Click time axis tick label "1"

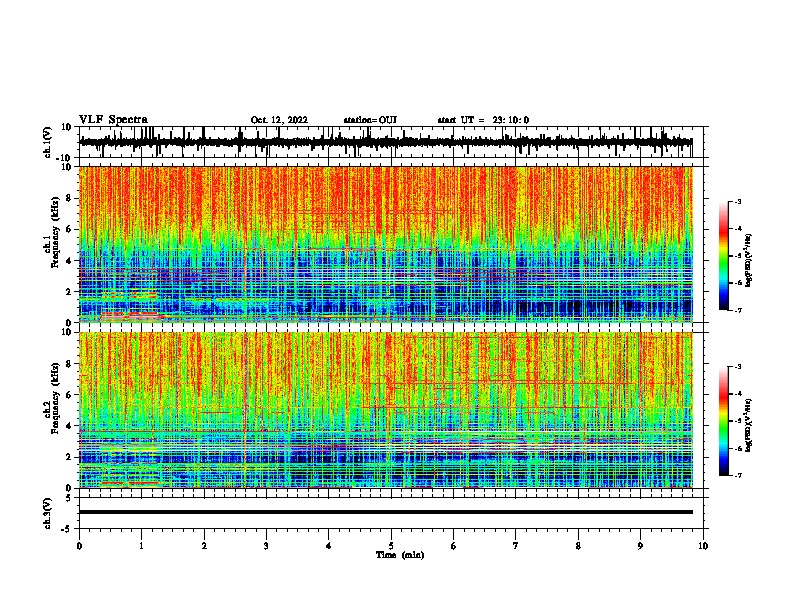(141, 546)
